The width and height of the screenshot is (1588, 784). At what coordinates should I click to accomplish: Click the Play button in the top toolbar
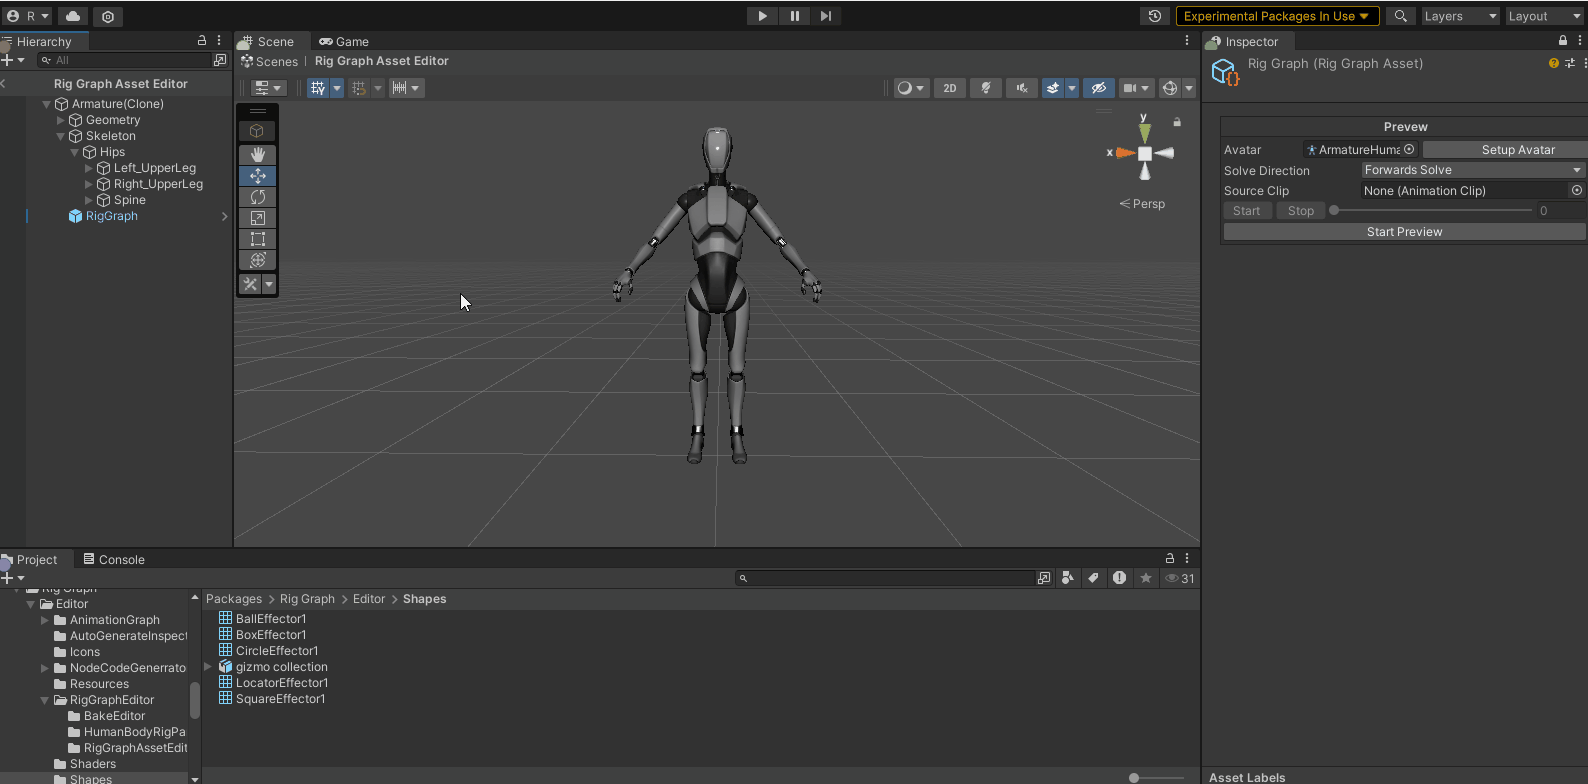(x=762, y=16)
